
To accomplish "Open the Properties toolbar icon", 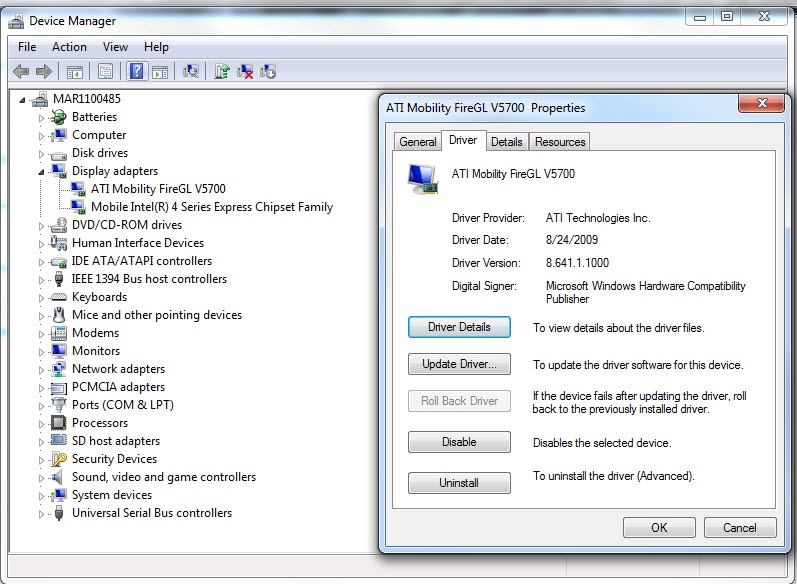I will [x=105, y=72].
